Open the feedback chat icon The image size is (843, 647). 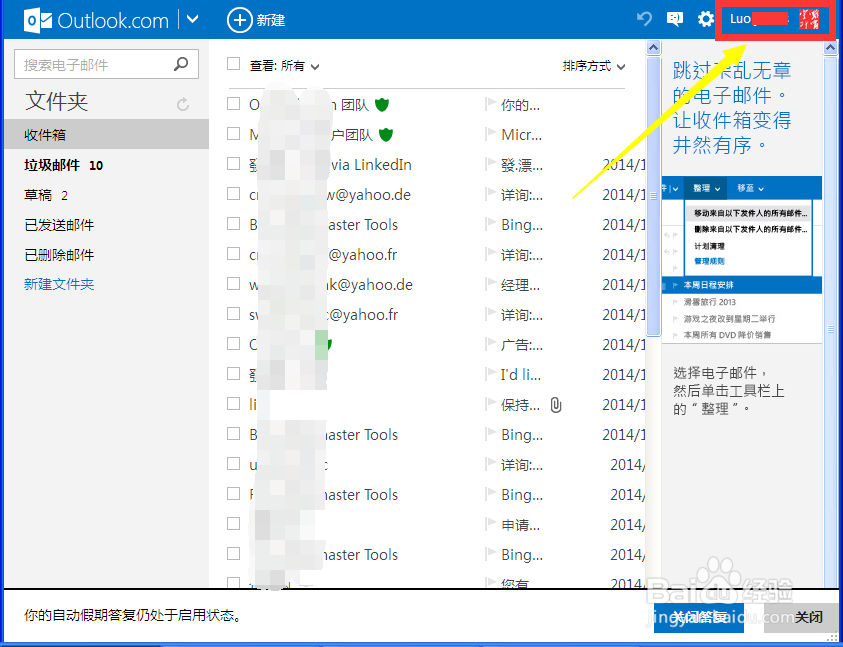(x=675, y=18)
